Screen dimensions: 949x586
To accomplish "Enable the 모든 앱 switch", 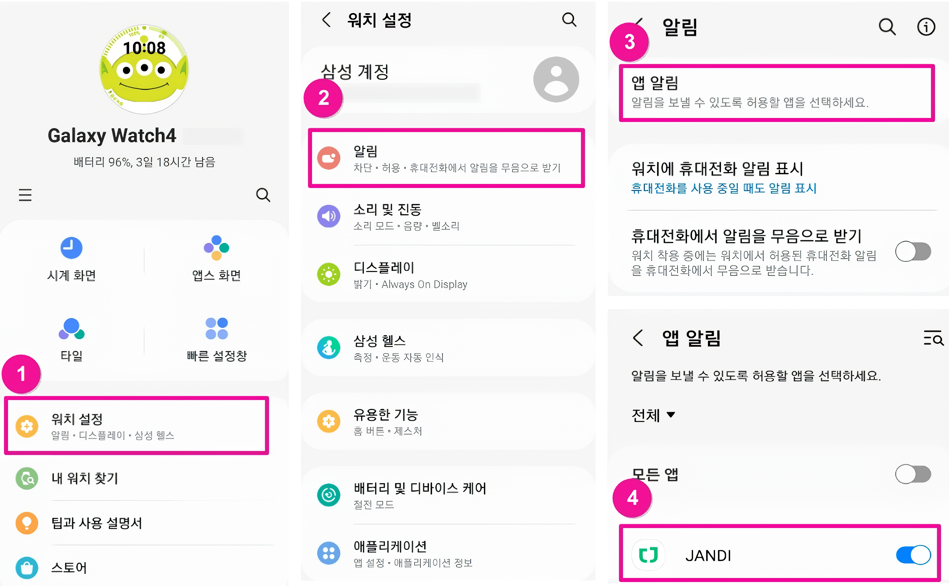I will [912, 474].
